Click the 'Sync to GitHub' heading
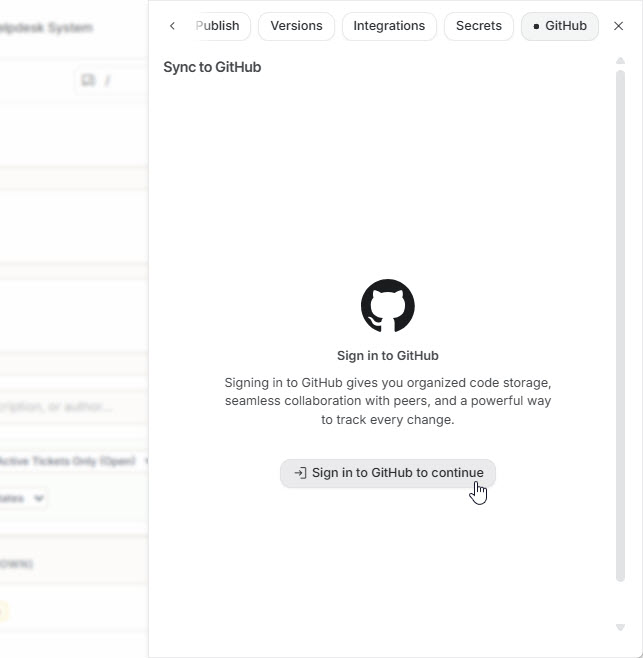This screenshot has width=643, height=658. [212, 67]
